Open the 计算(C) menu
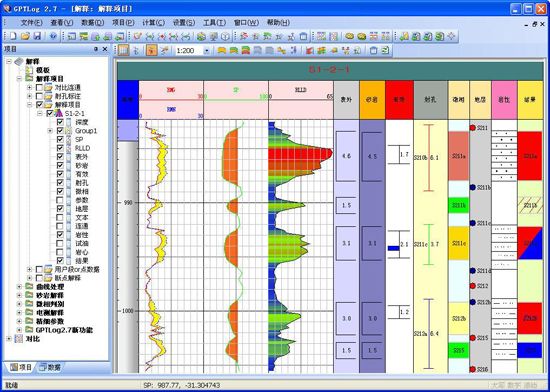Screen dimensions: 550x392 pyautogui.click(x=153, y=22)
